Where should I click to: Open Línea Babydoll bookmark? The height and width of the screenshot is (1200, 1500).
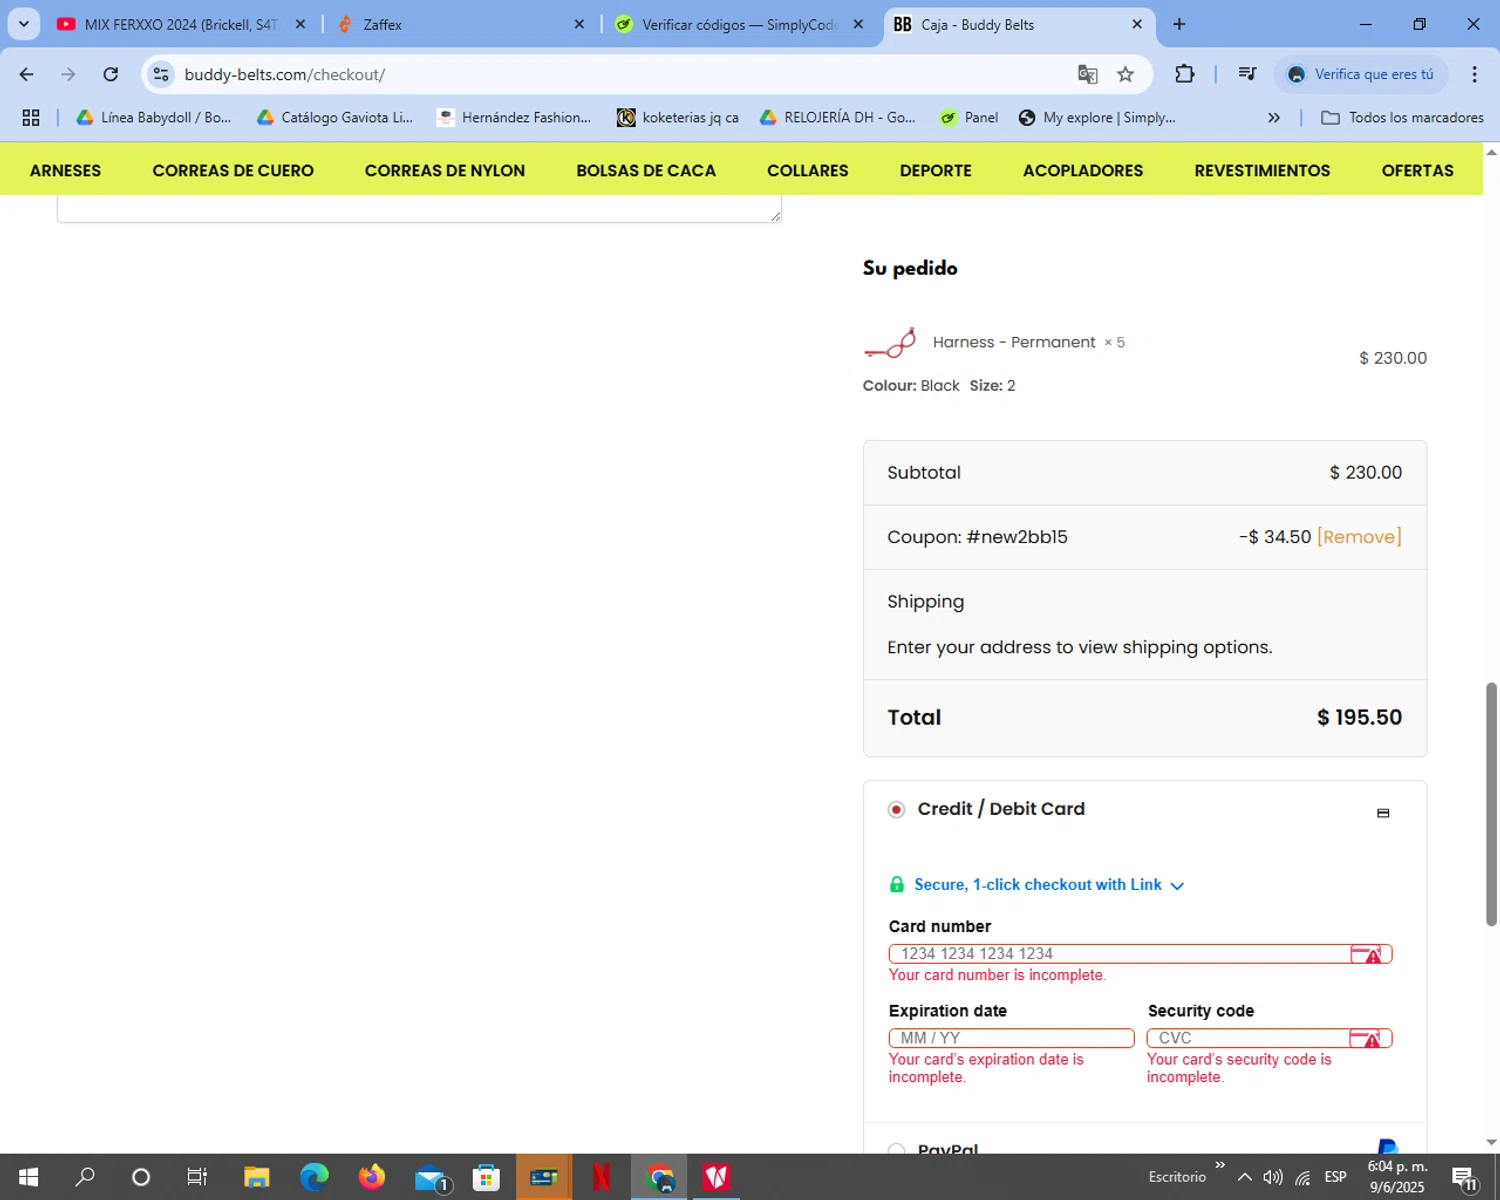click(x=154, y=118)
